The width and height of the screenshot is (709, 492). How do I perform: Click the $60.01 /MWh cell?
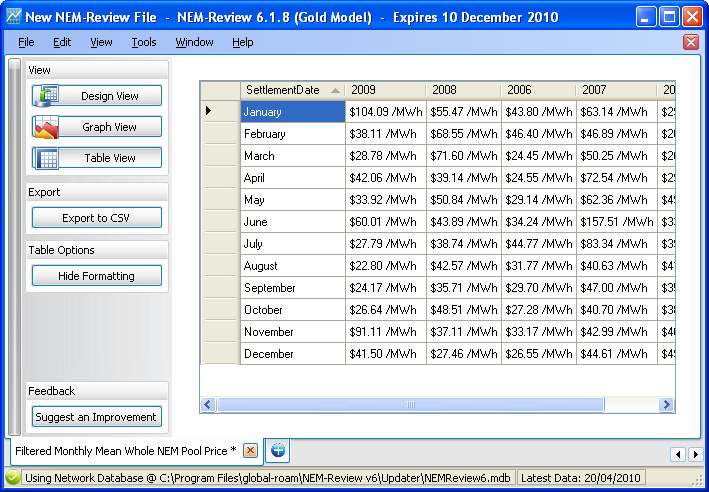point(386,222)
